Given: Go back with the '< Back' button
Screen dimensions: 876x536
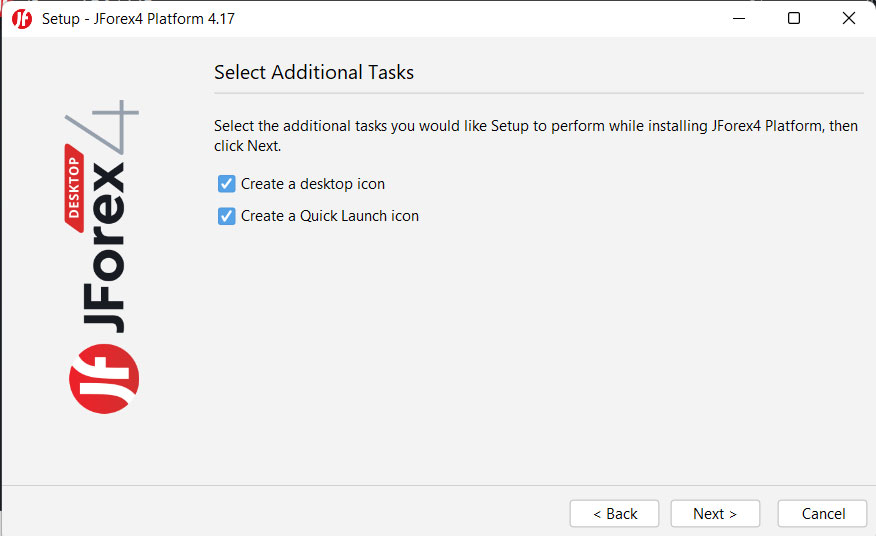Looking at the screenshot, I should [x=614, y=514].
